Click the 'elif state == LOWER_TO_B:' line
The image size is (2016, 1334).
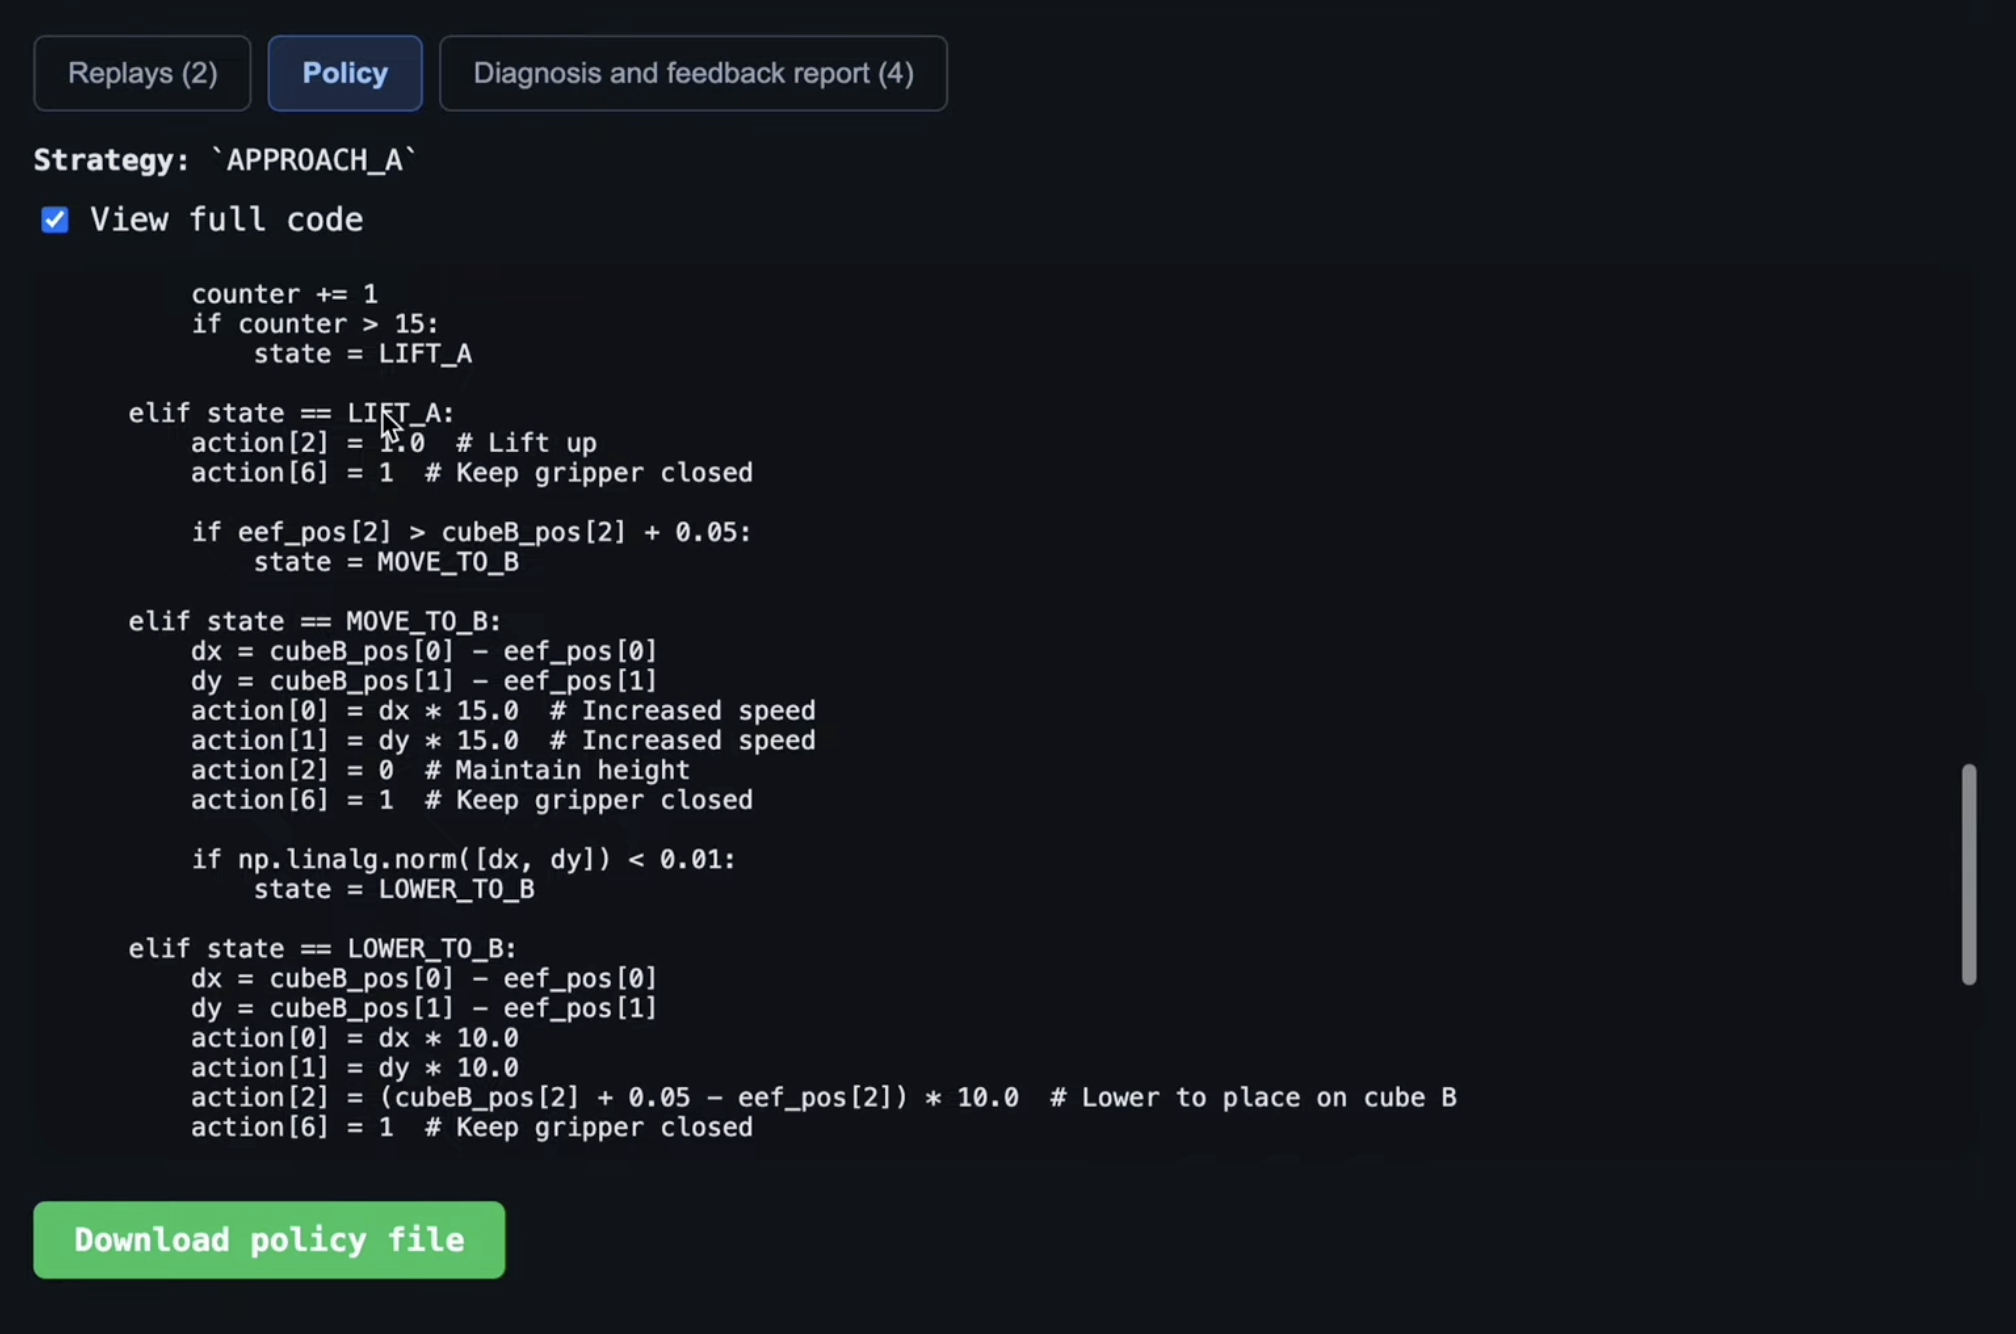coord(322,949)
